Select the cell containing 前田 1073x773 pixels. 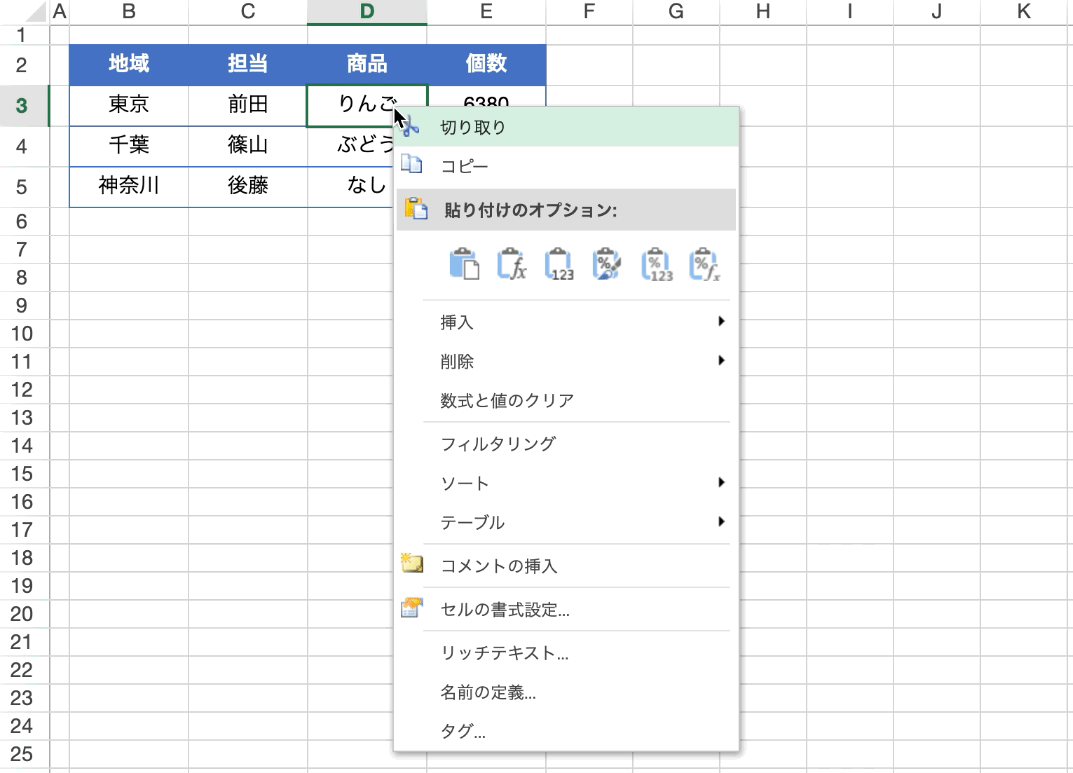click(248, 106)
